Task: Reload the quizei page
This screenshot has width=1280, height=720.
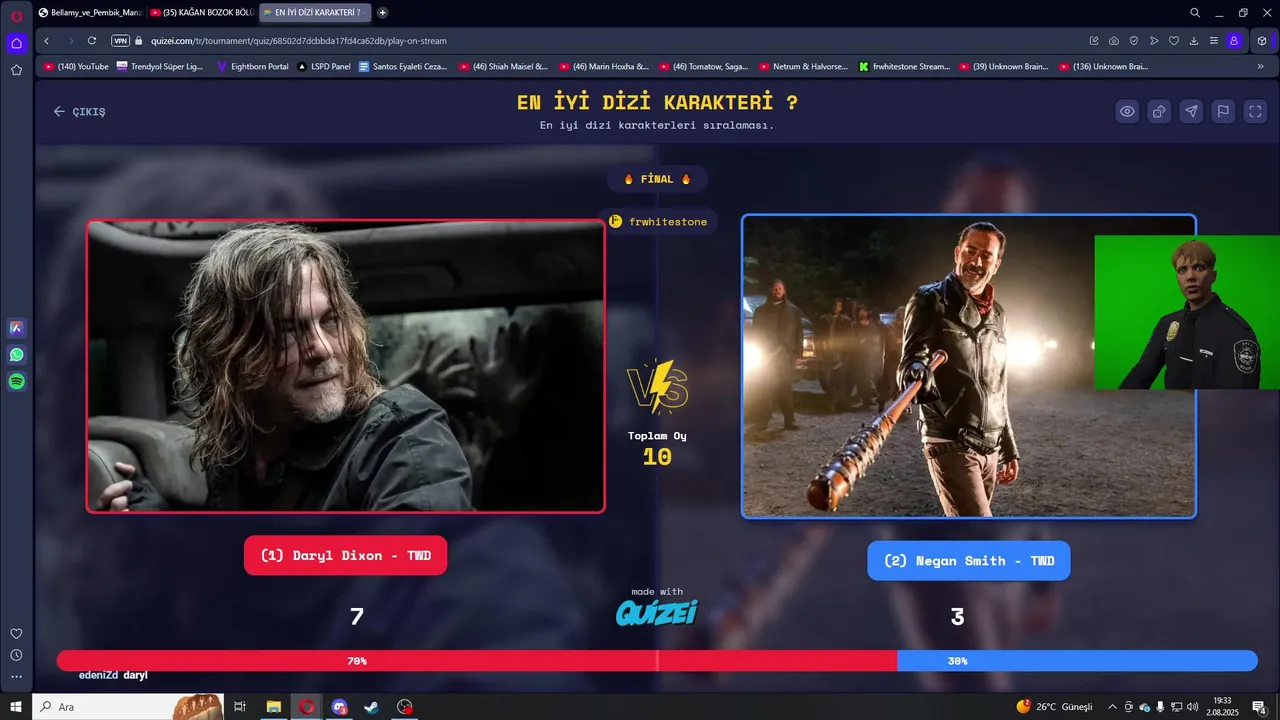Action: (92, 41)
